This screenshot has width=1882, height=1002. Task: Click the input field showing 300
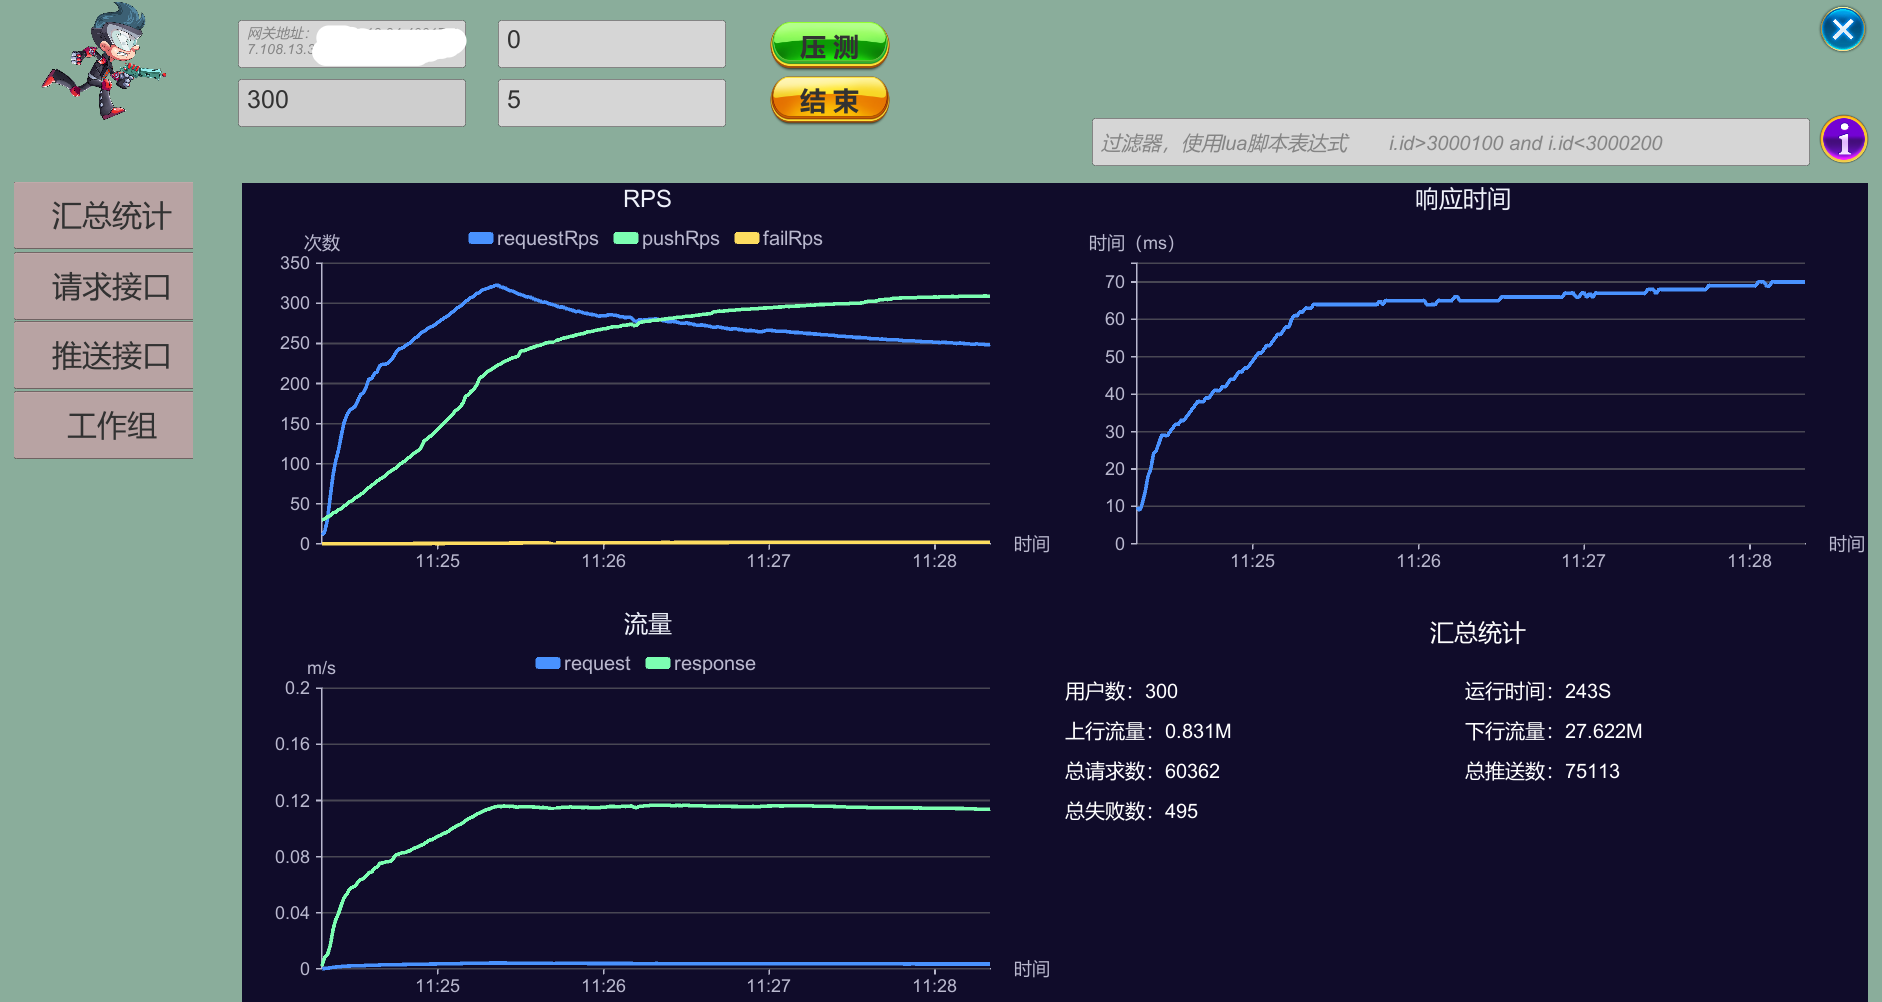coord(351,103)
